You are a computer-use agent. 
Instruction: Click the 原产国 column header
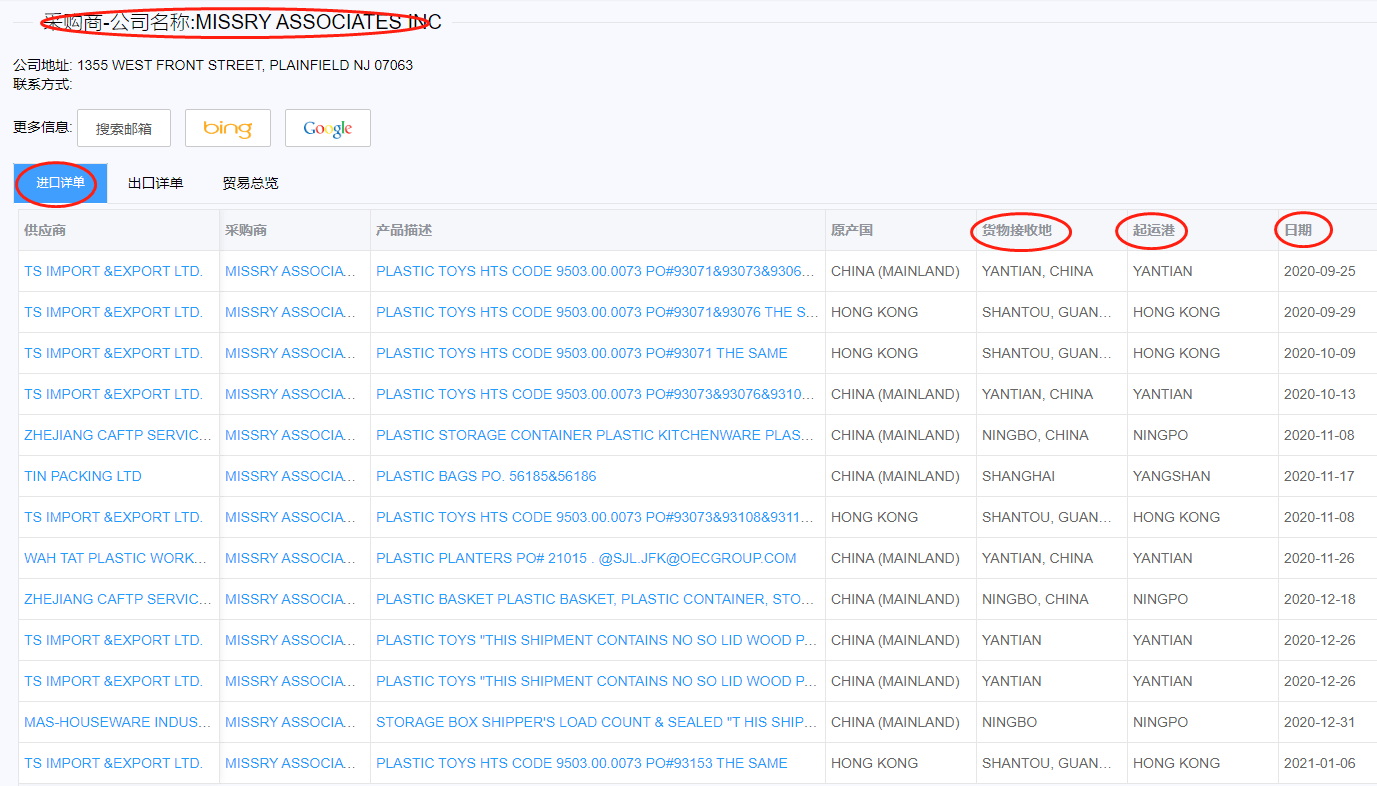click(852, 230)
